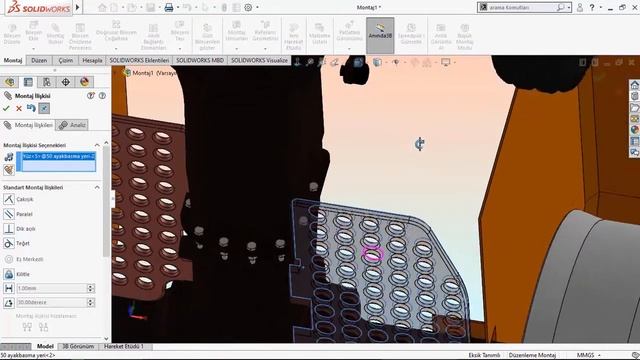Open the search type dropdown arrow
640x360 pixels.
click(569, 7)
